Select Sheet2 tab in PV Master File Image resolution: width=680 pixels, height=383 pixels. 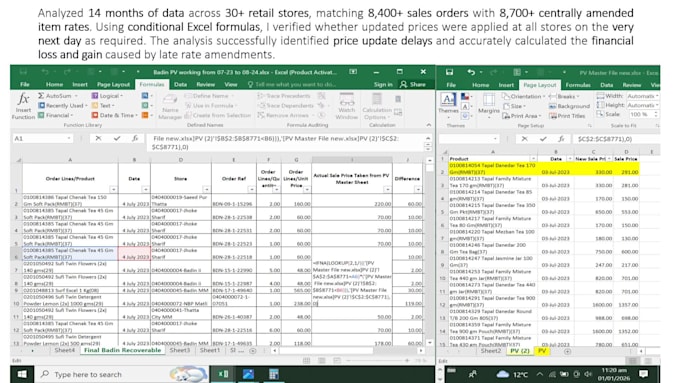click(x=491, y=351)
